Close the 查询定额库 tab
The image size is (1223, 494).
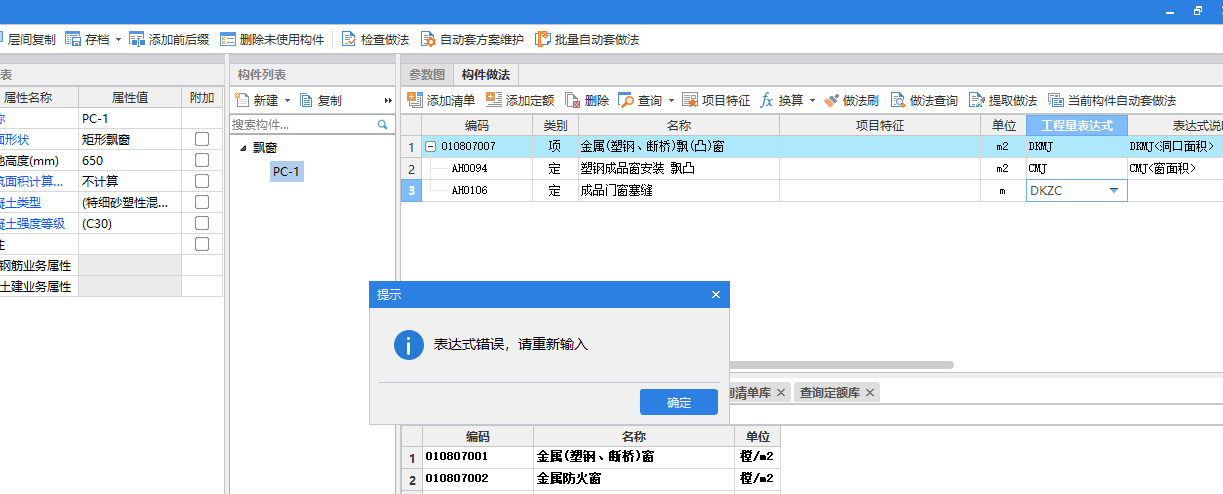pyautogui.click(x=870, y=392)
